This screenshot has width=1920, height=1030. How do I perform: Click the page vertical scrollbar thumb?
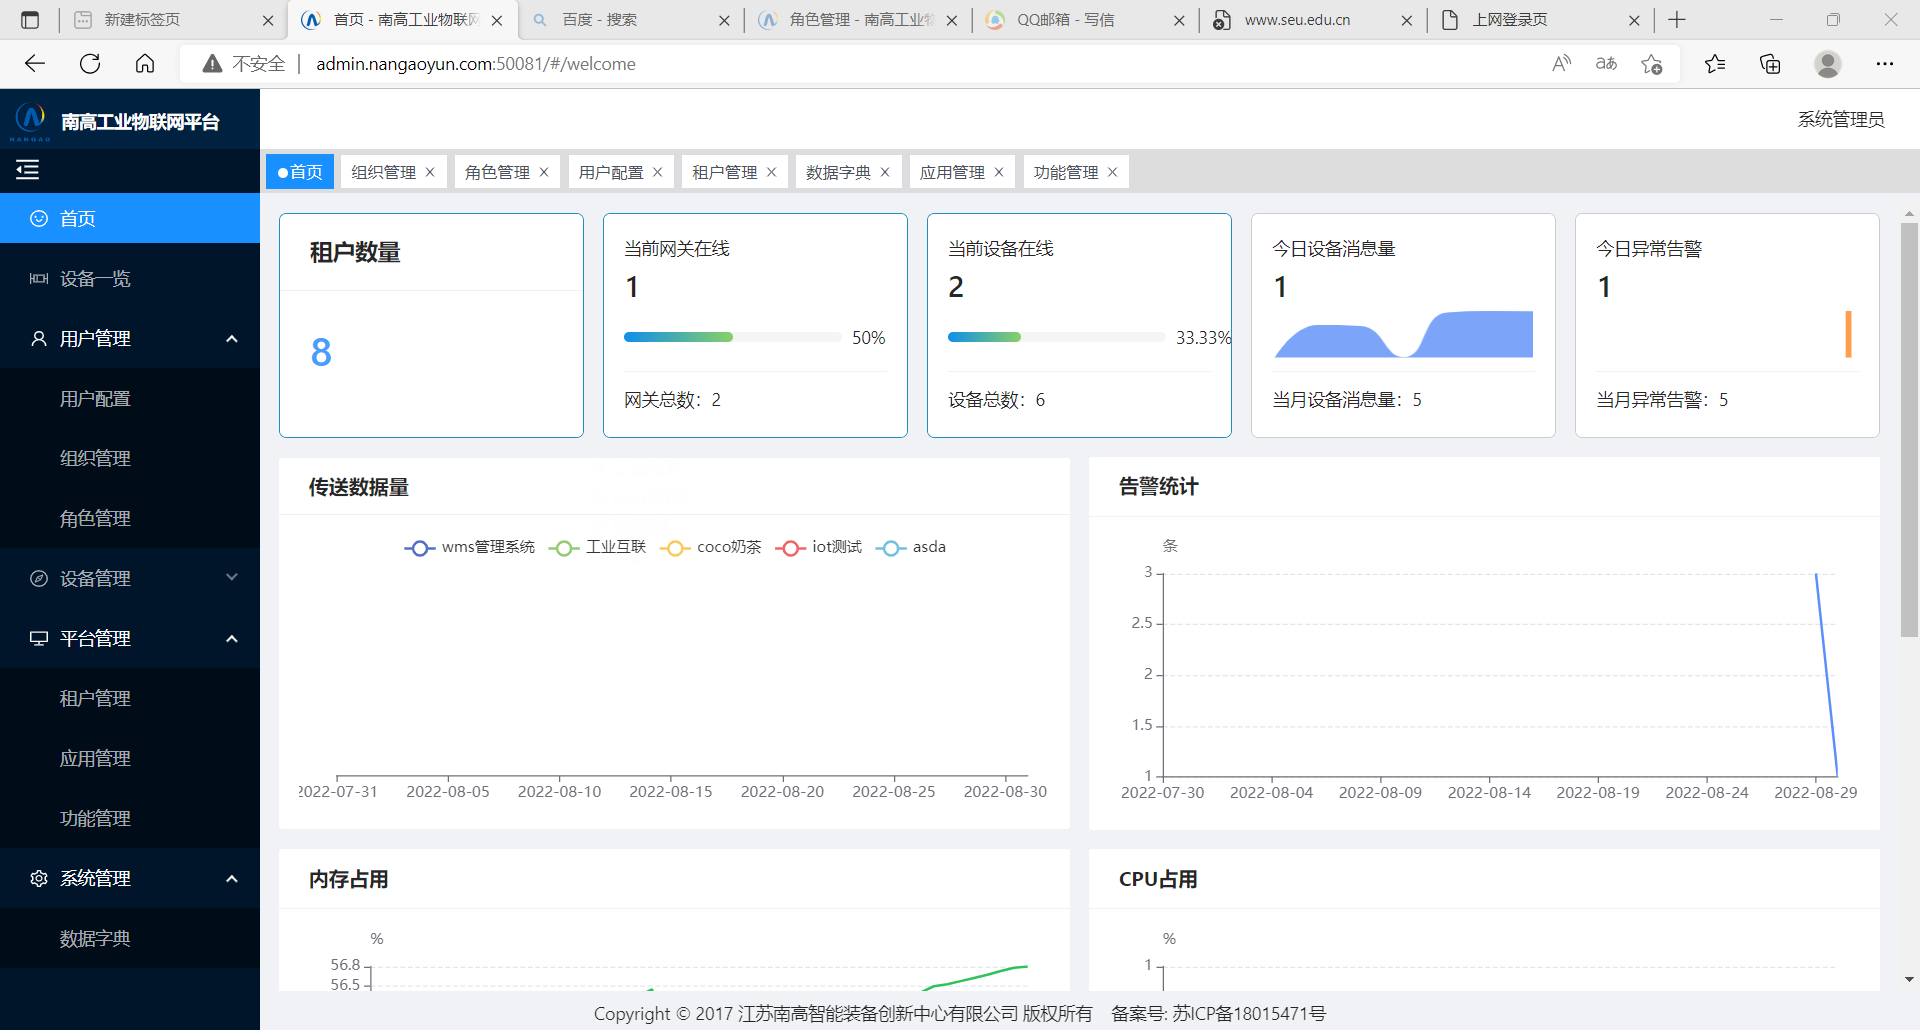coord(1909,430)
